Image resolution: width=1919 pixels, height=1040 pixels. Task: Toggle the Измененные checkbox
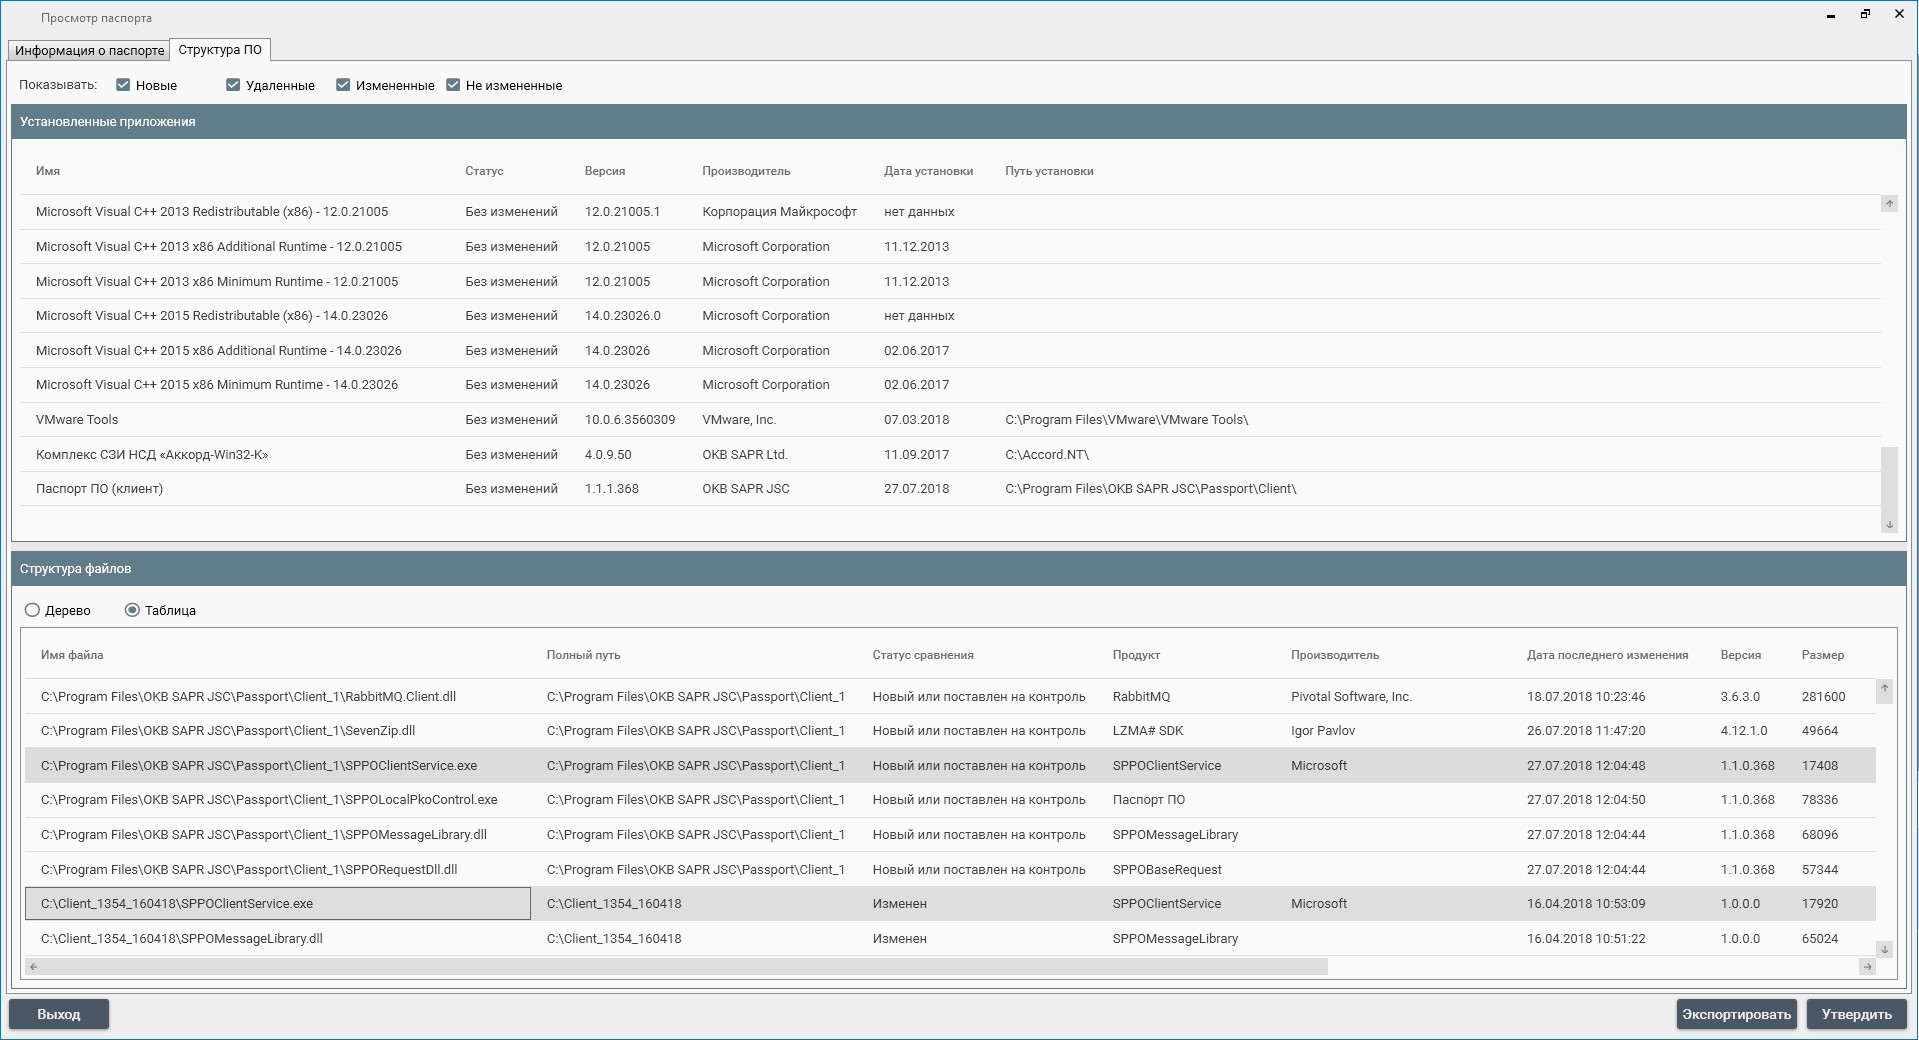click(343, 85)
